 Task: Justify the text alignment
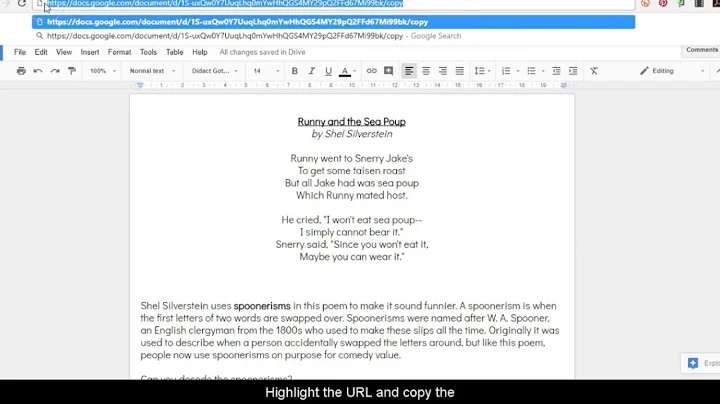click(459, 71)
